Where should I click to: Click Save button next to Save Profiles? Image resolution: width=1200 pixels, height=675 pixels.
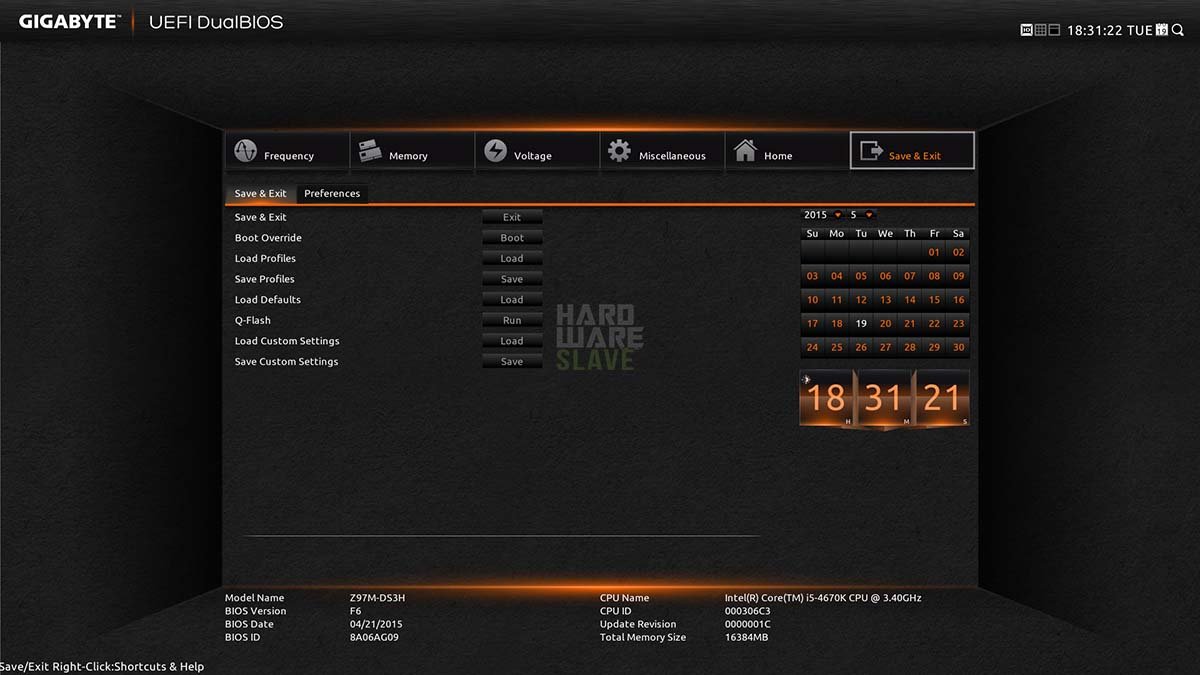click(x=512, y=279)
